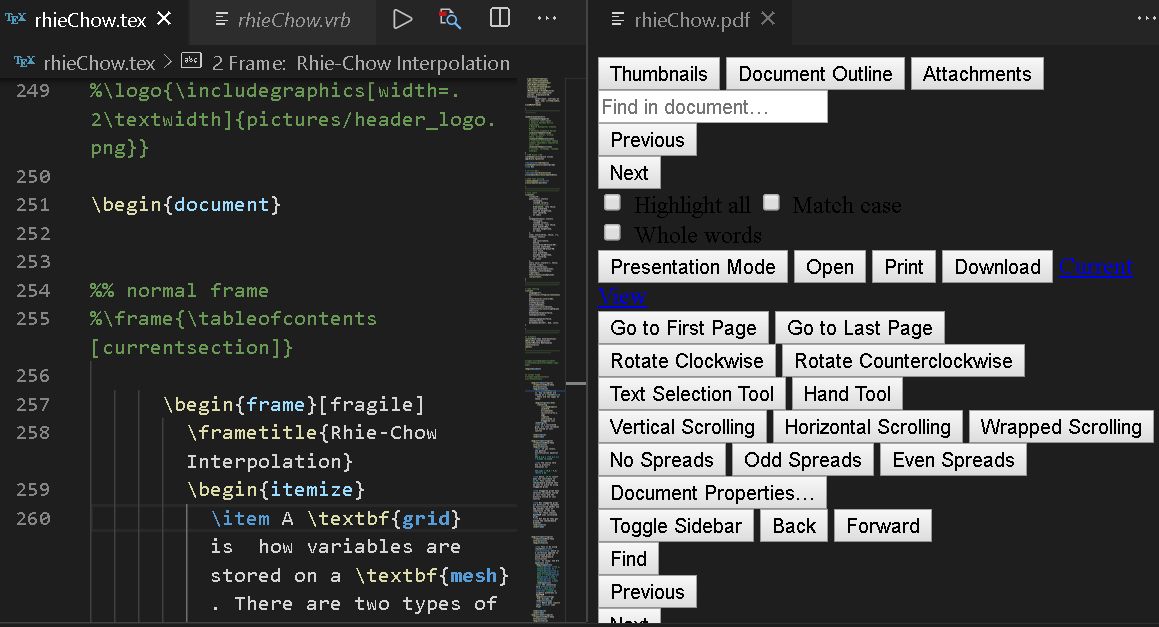Screen dimensions: 1159x627
Task: Click line number 251 in the gutter
Action: [33, 205]
